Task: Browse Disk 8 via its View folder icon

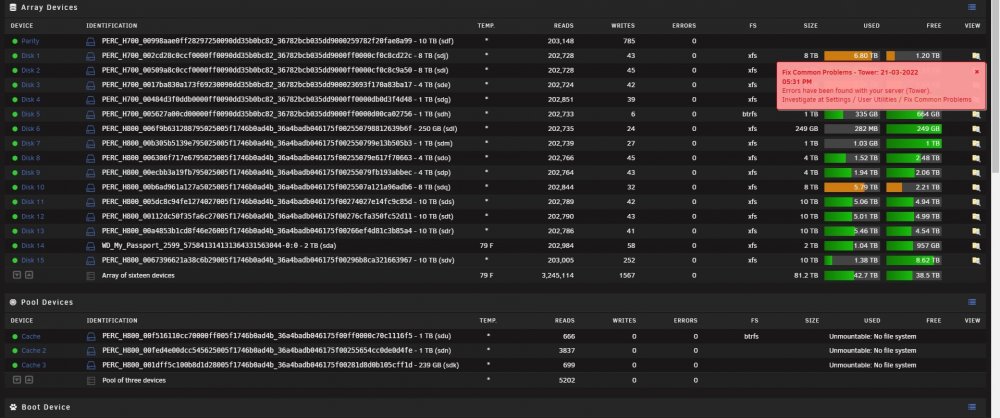Action: click(976, 158)
